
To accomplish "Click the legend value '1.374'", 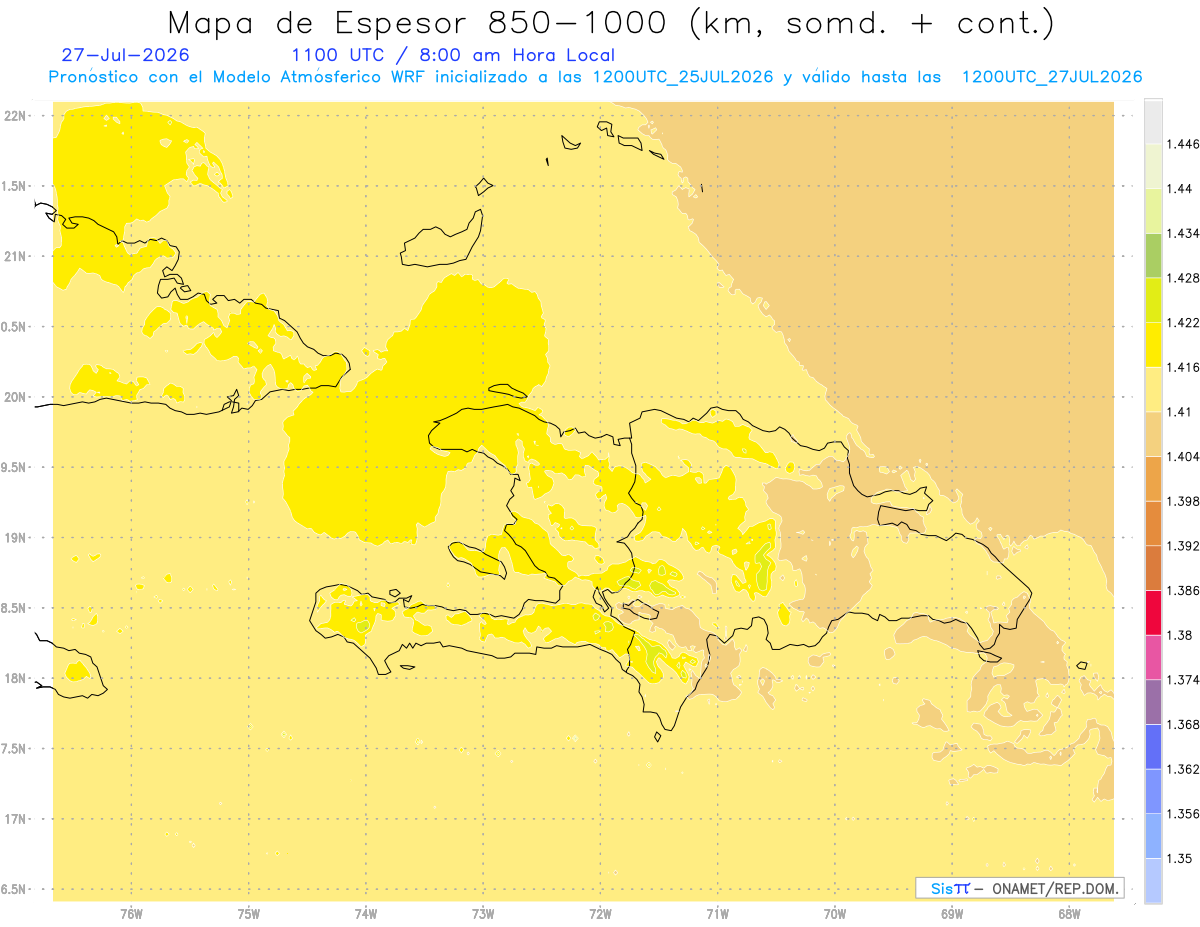I will 1182,680.
